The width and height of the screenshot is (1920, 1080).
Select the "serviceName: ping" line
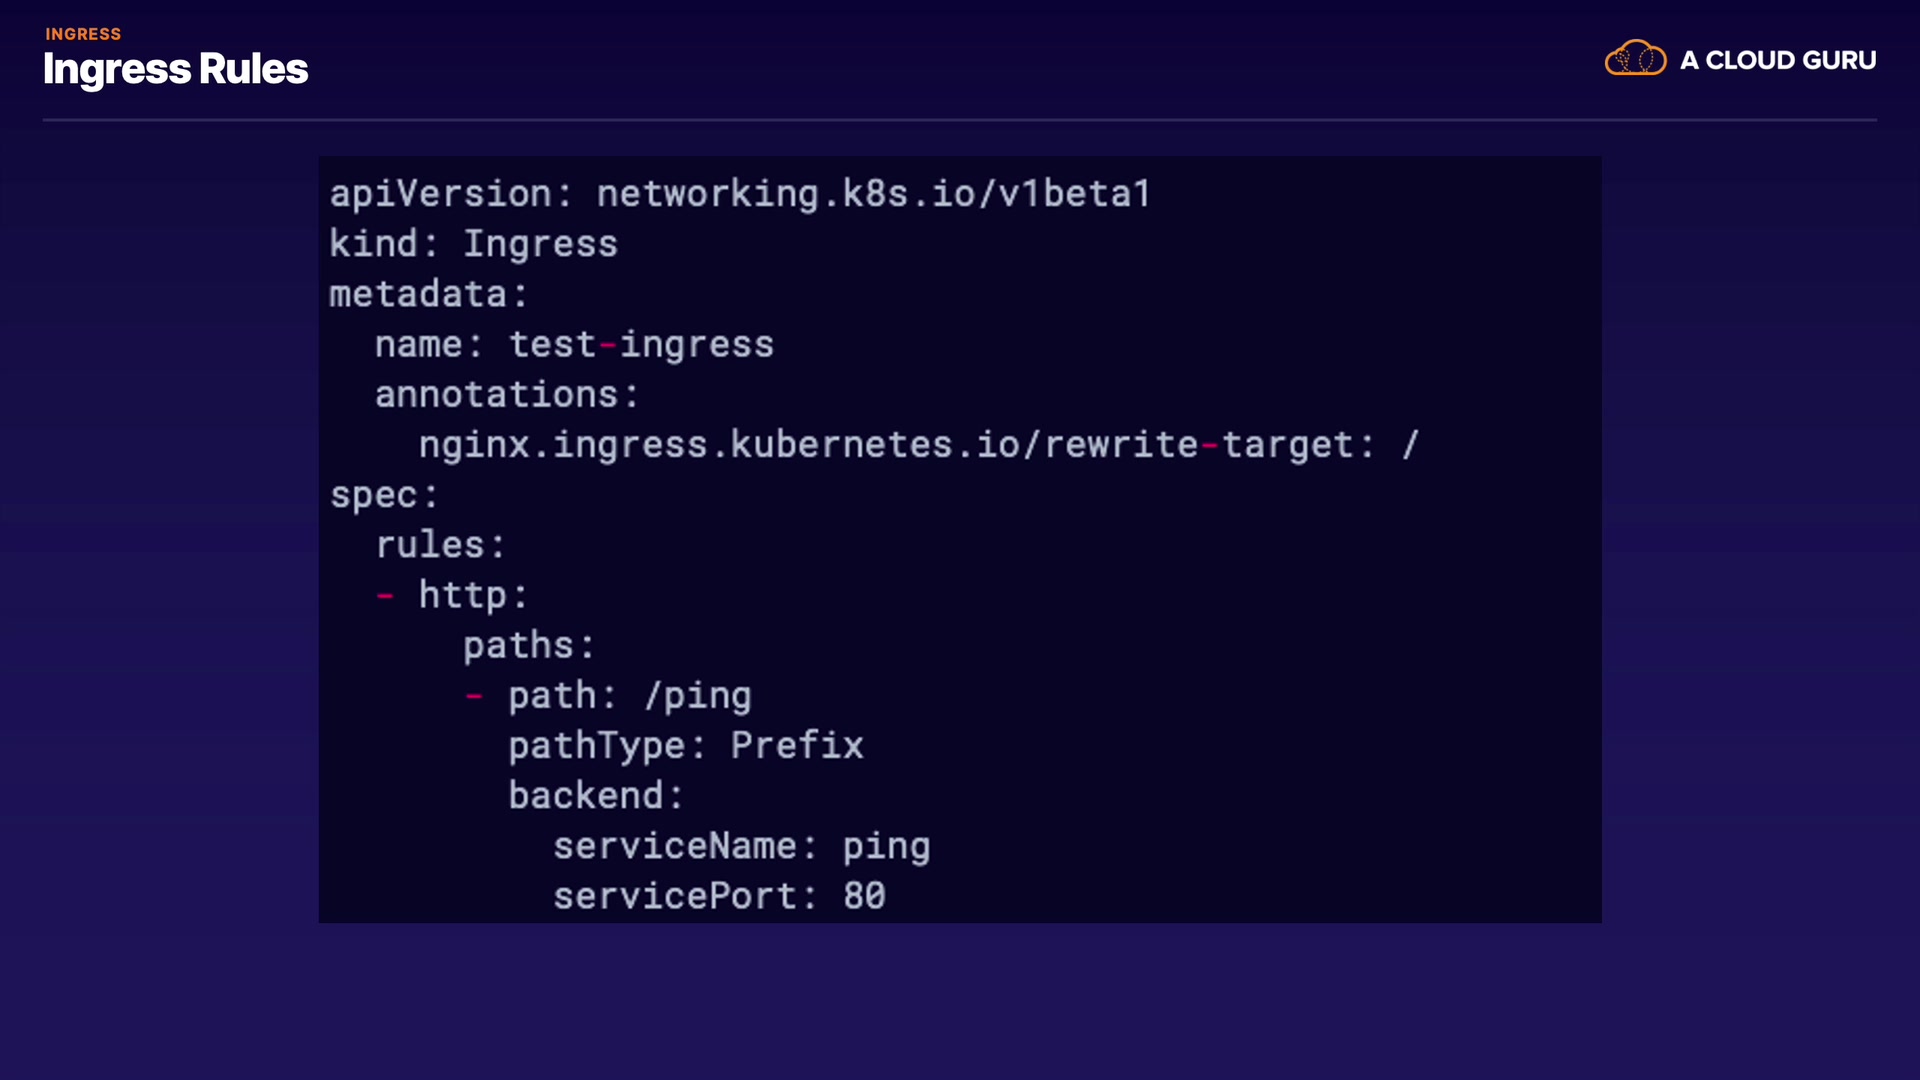click(x=741, y=847)
